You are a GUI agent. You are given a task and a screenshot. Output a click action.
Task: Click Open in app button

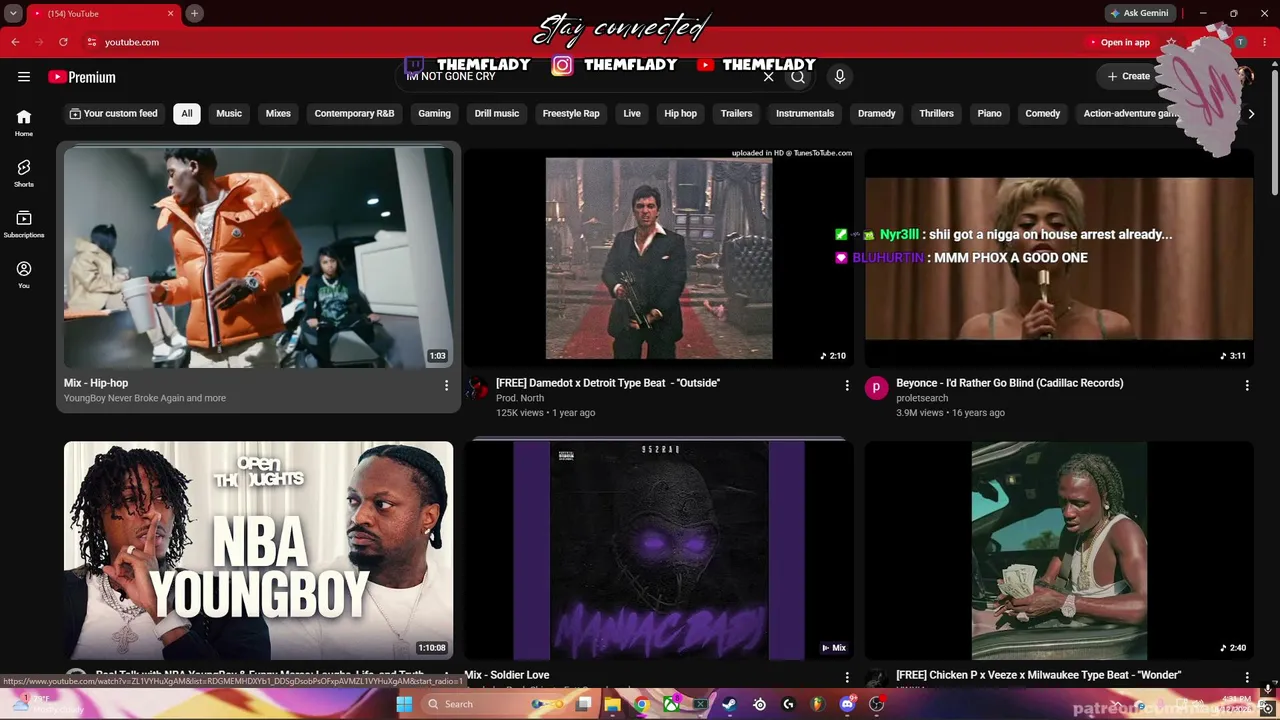pos(1119,42)
